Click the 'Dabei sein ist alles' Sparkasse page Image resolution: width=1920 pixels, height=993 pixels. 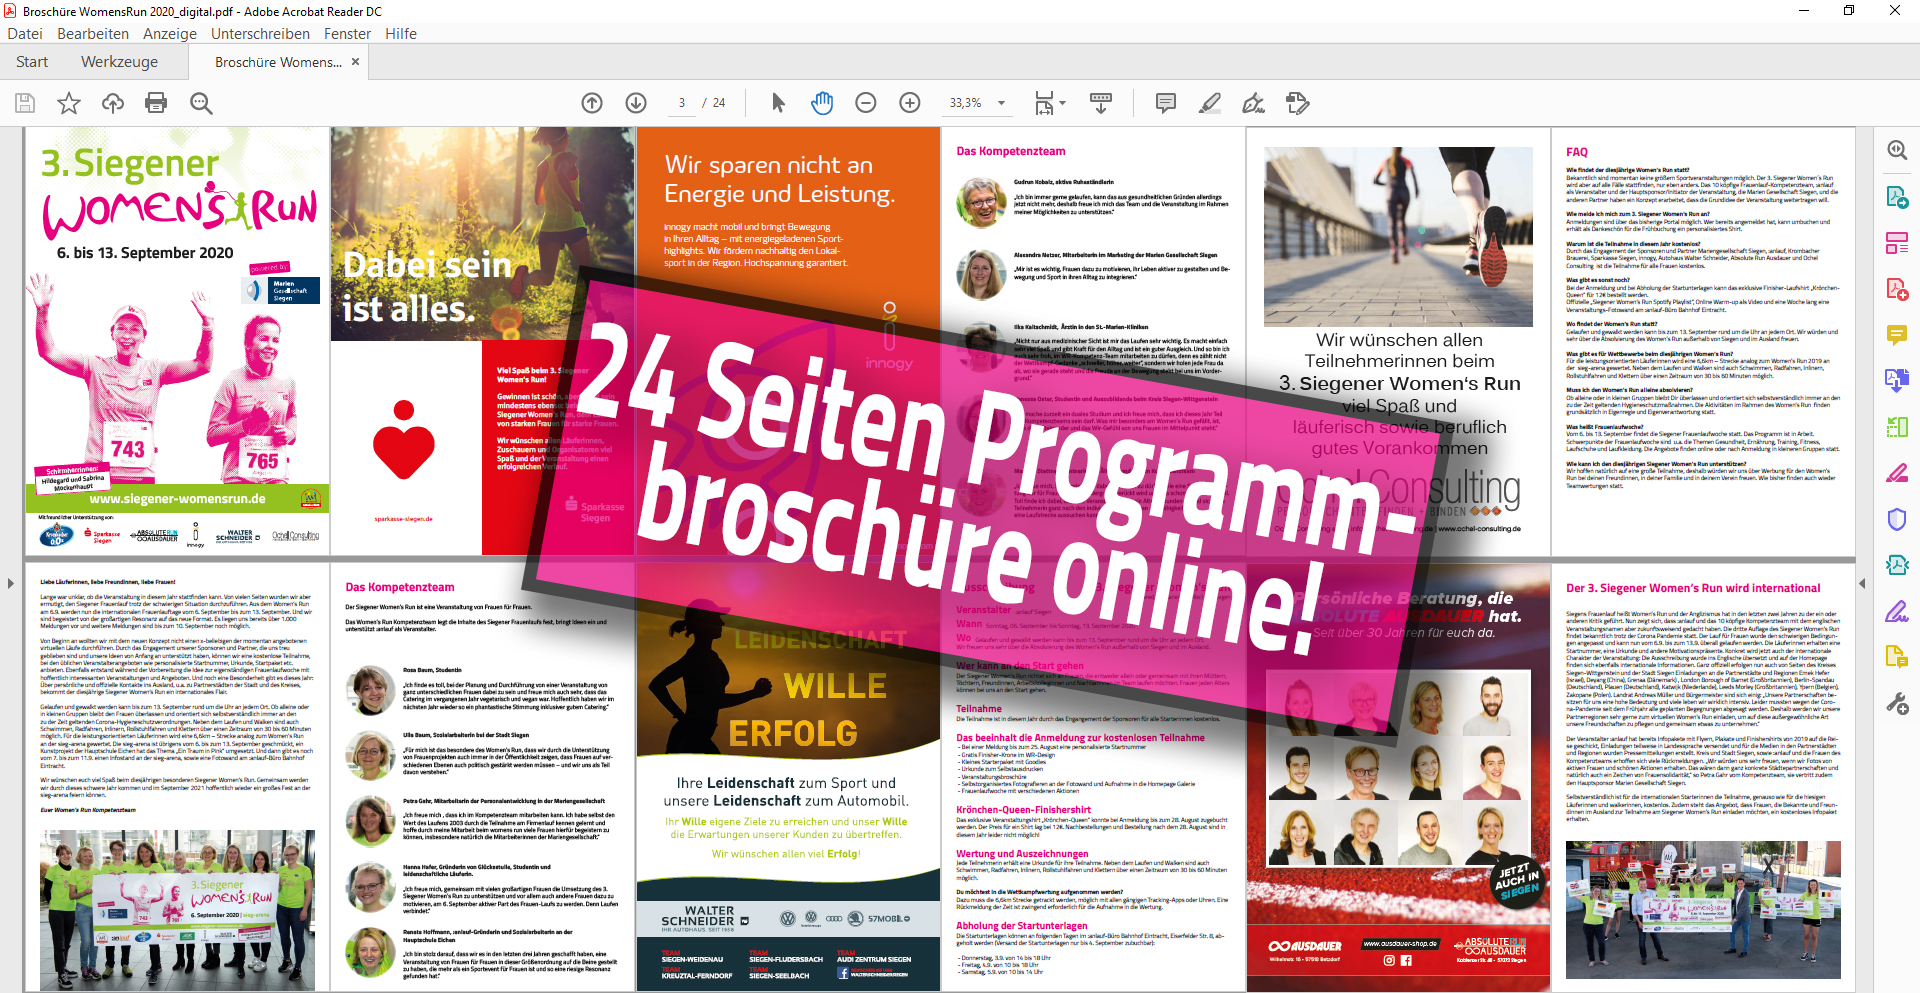pyautogui.click(x=482, y=341)
